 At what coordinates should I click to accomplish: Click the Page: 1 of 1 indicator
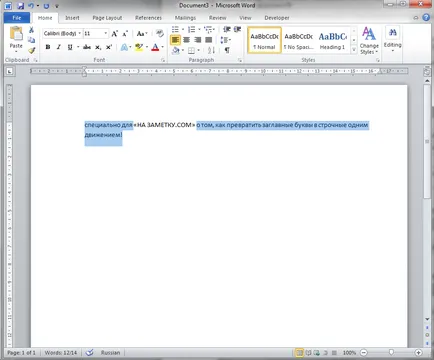point(21,352)
